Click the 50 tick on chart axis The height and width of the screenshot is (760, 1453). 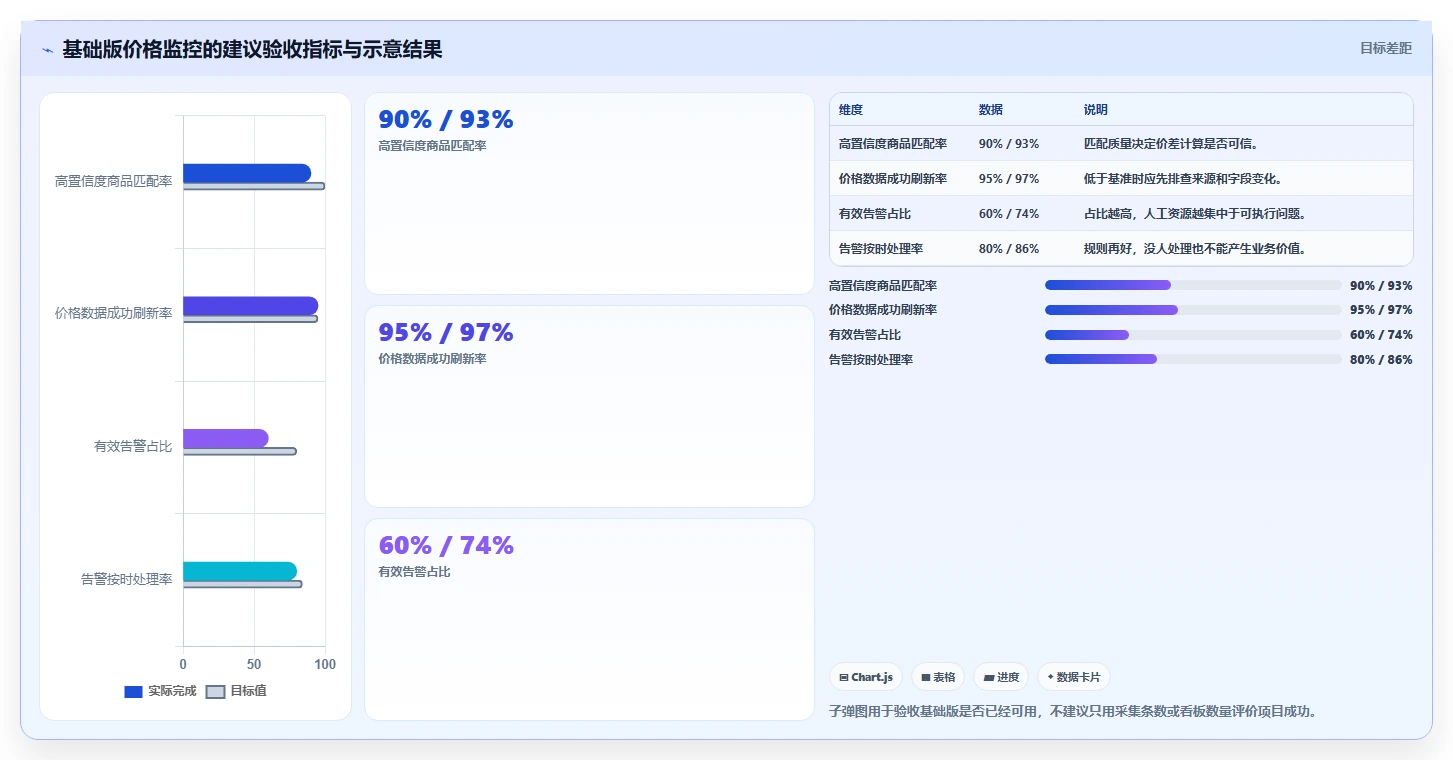point(254,664)
